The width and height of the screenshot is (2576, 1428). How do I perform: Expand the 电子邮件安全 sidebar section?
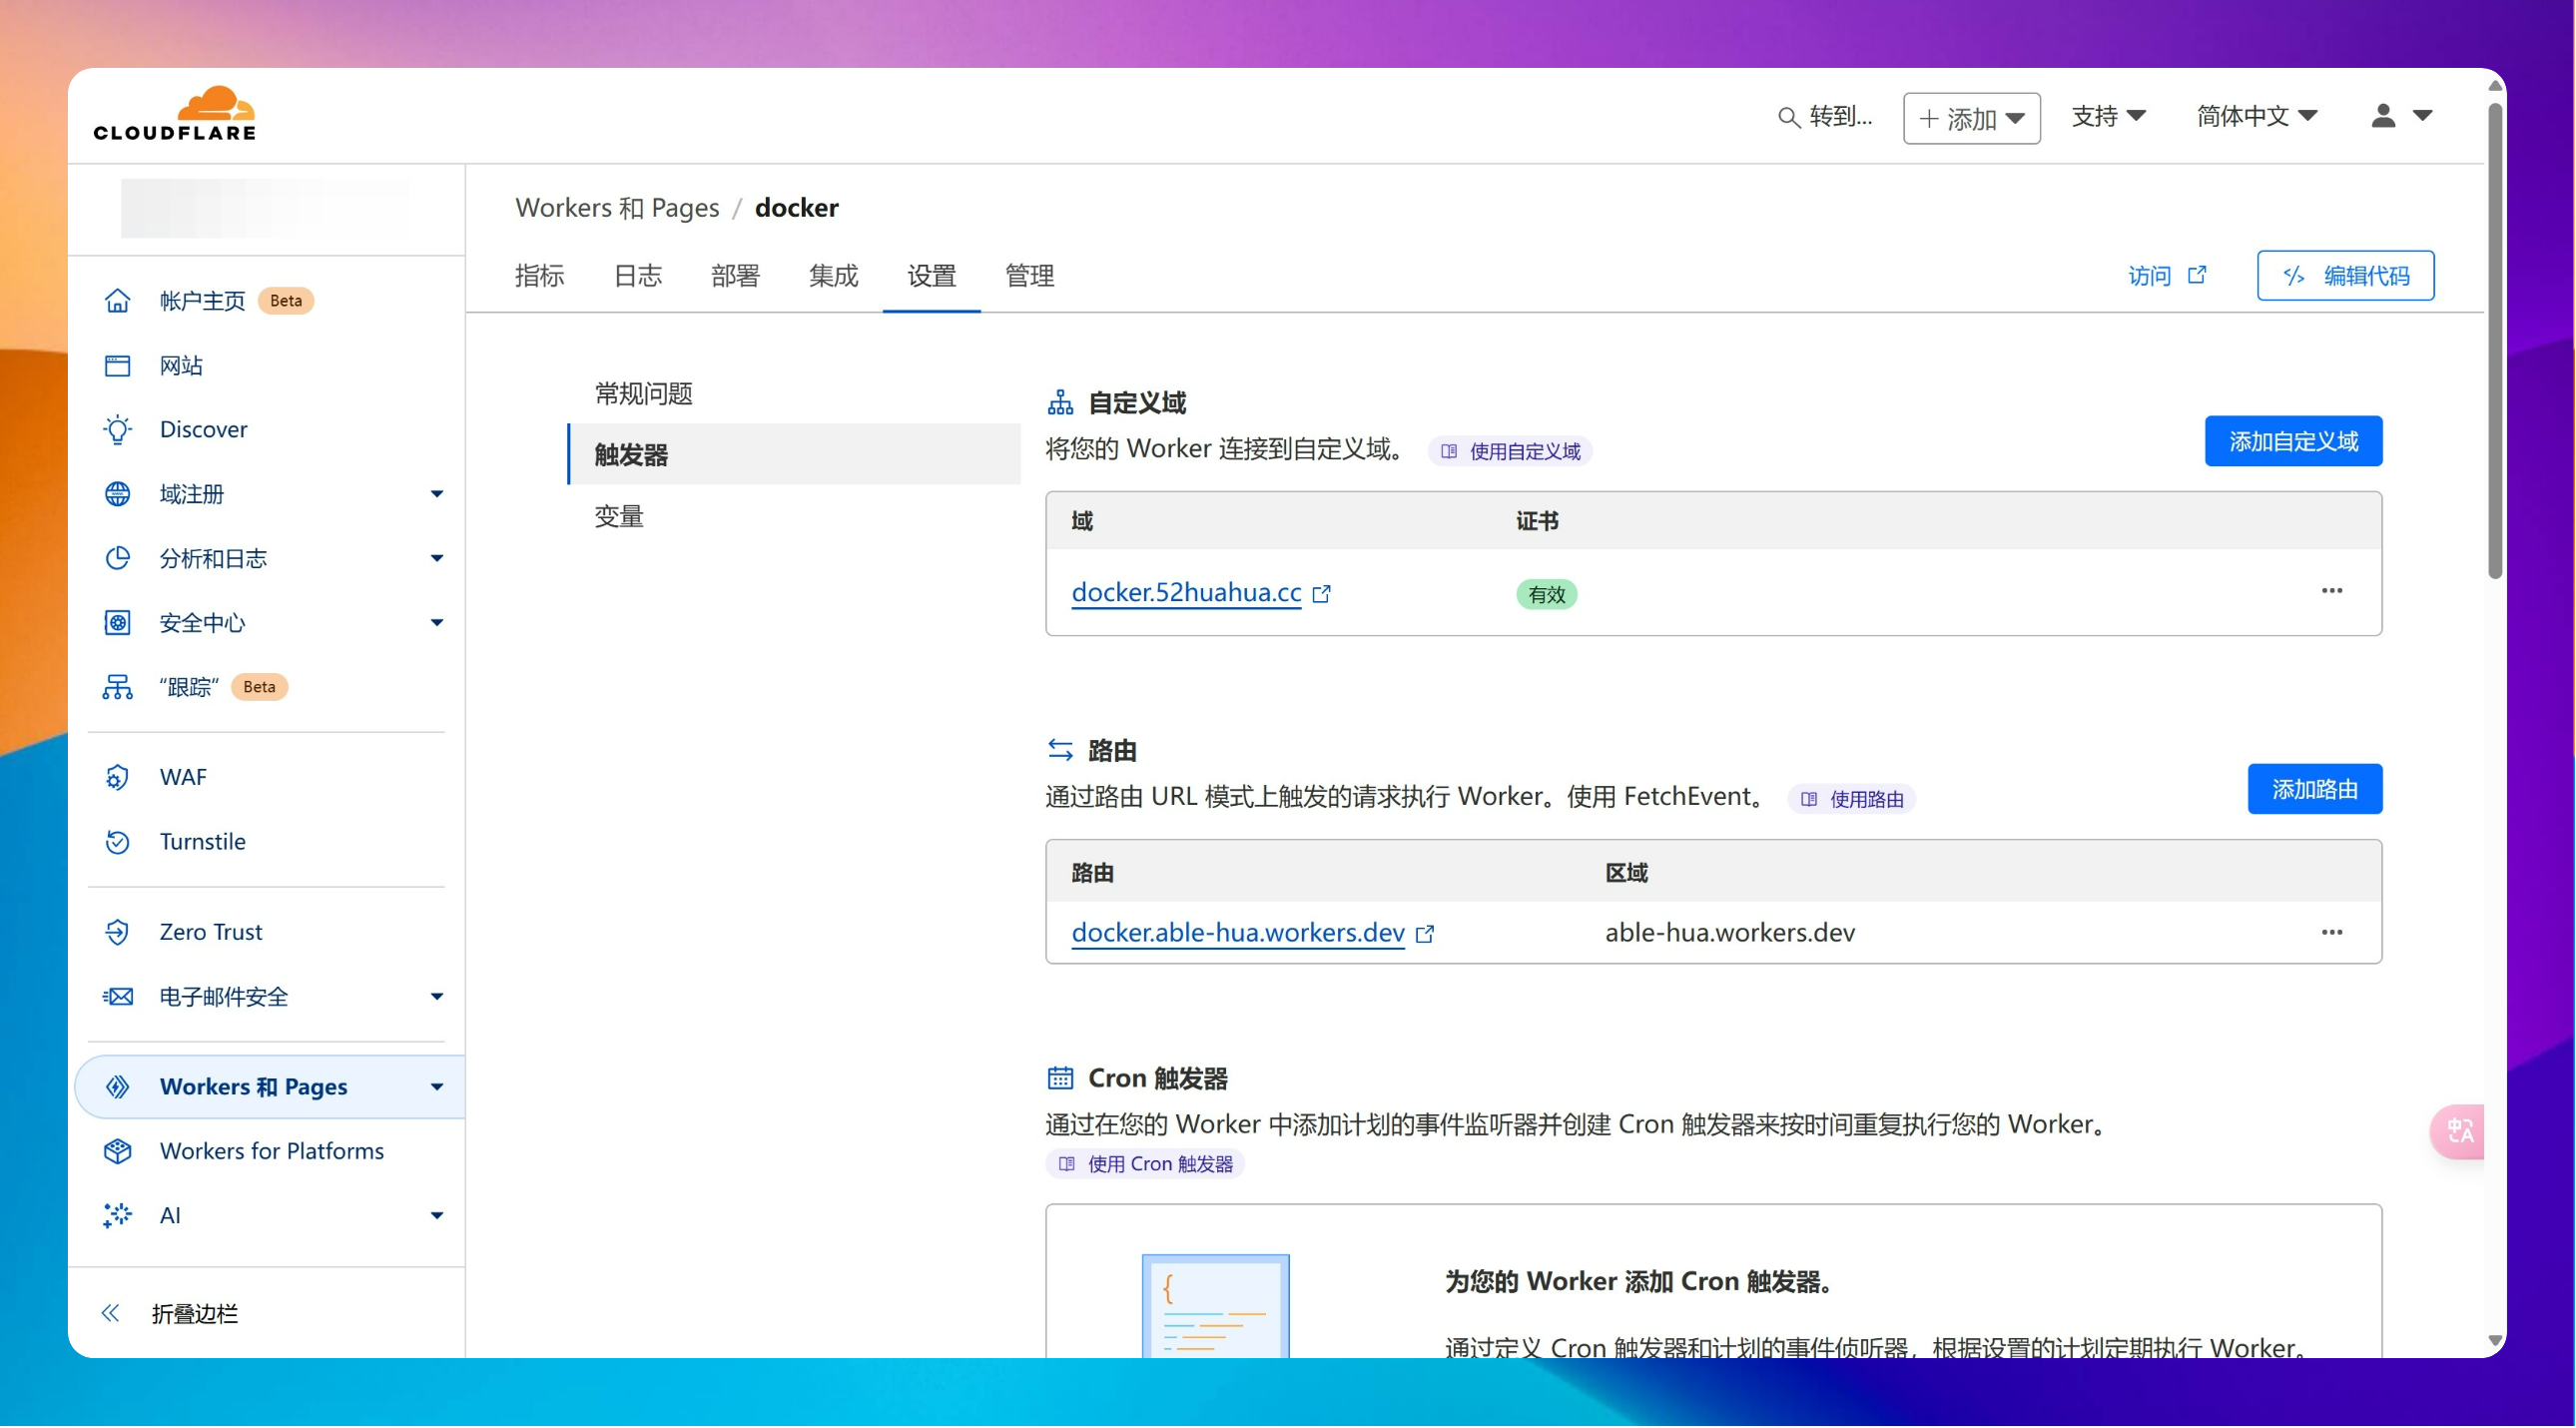437,997
